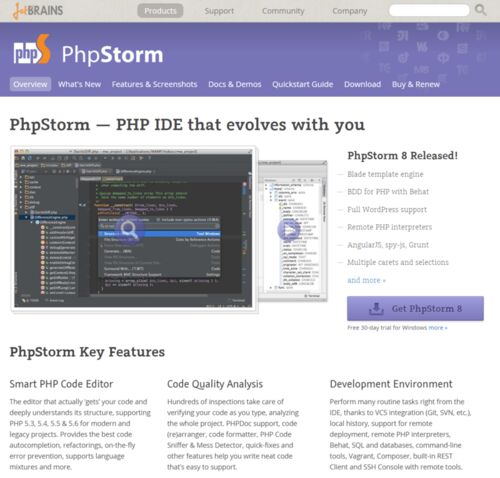The image size is (500, 478).
Task: Click the search magnifier icon
Action: coord(480,10)
